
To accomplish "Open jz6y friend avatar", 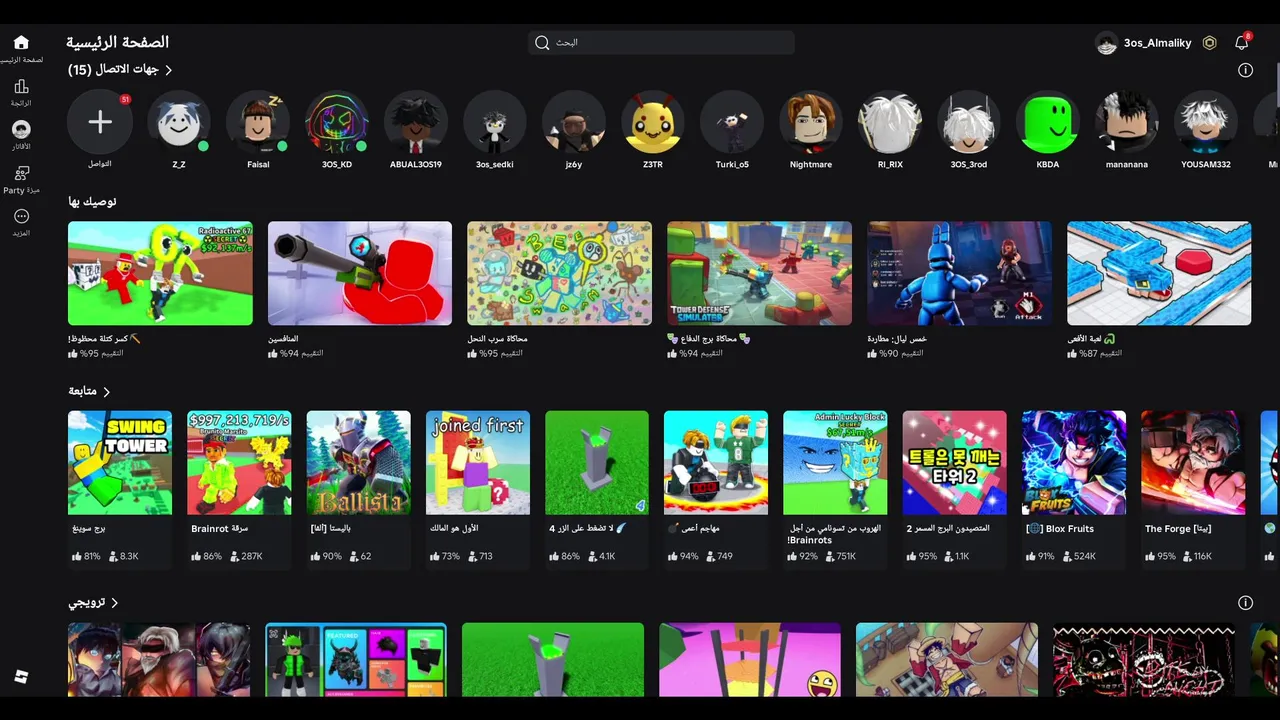I will point(574,122).
